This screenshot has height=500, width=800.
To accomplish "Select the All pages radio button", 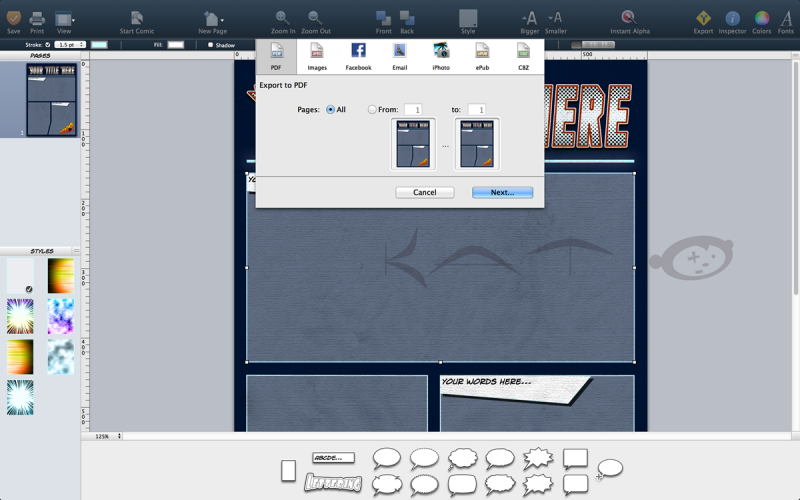I will [330, 109].
